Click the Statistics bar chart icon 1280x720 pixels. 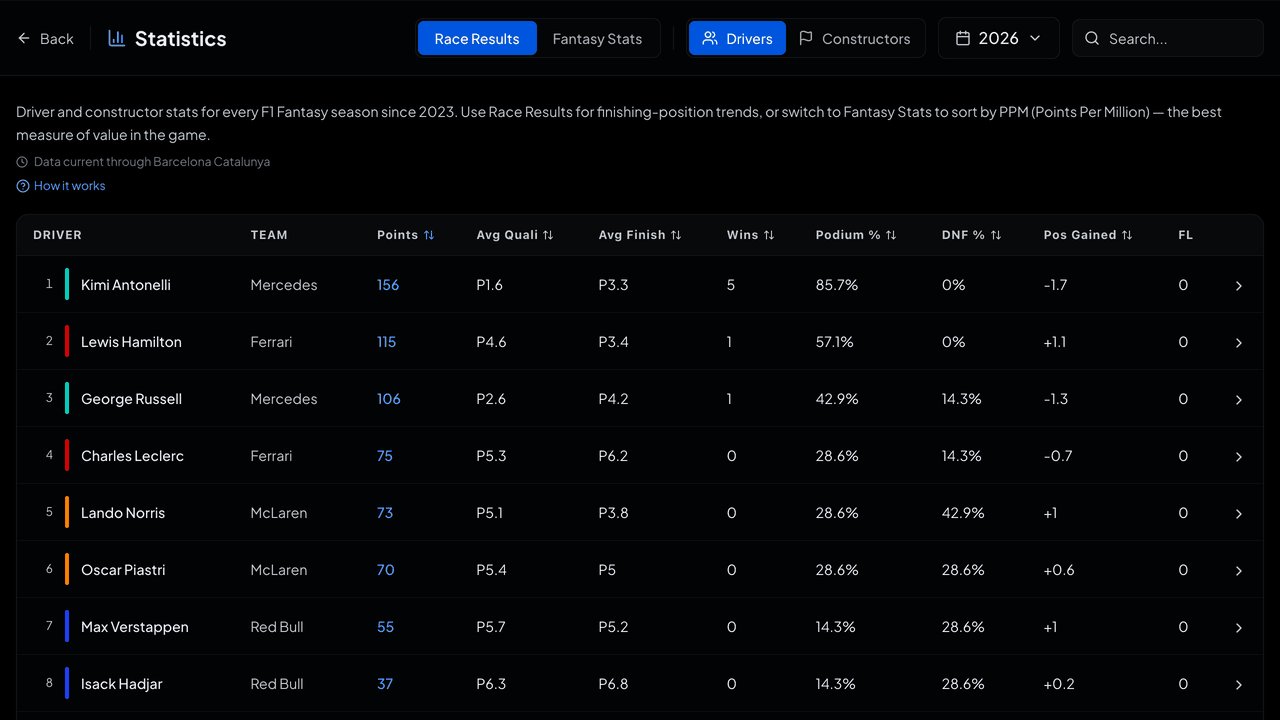(117, 38)
